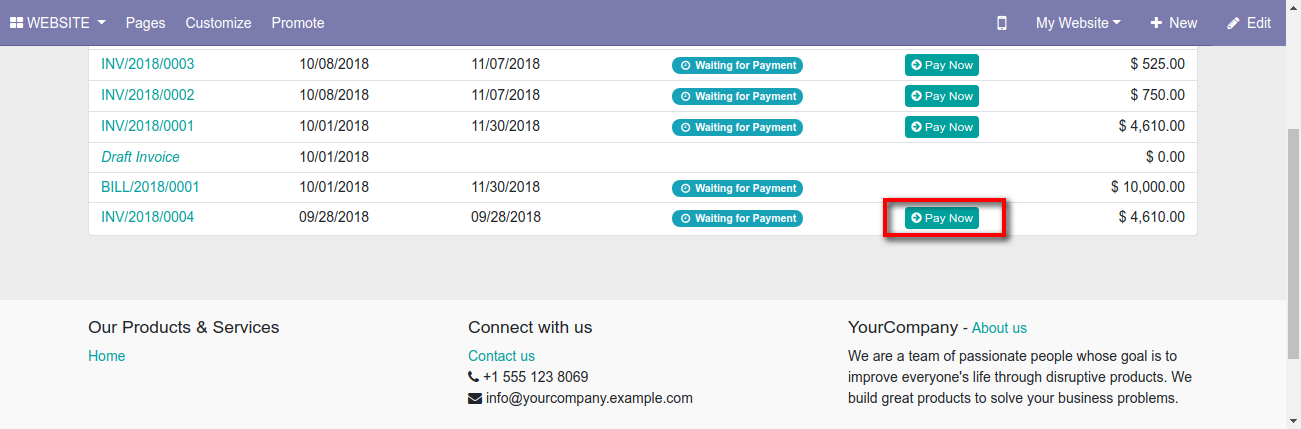The image size is (1301, 429).
Task: Click the plus icon beside New
Action: pyautogui.click(x=1156, y=23)
